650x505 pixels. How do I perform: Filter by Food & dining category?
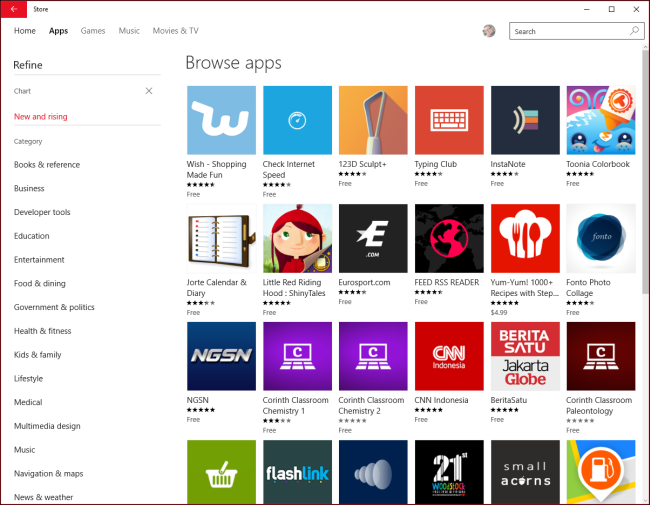click(40, 284)
